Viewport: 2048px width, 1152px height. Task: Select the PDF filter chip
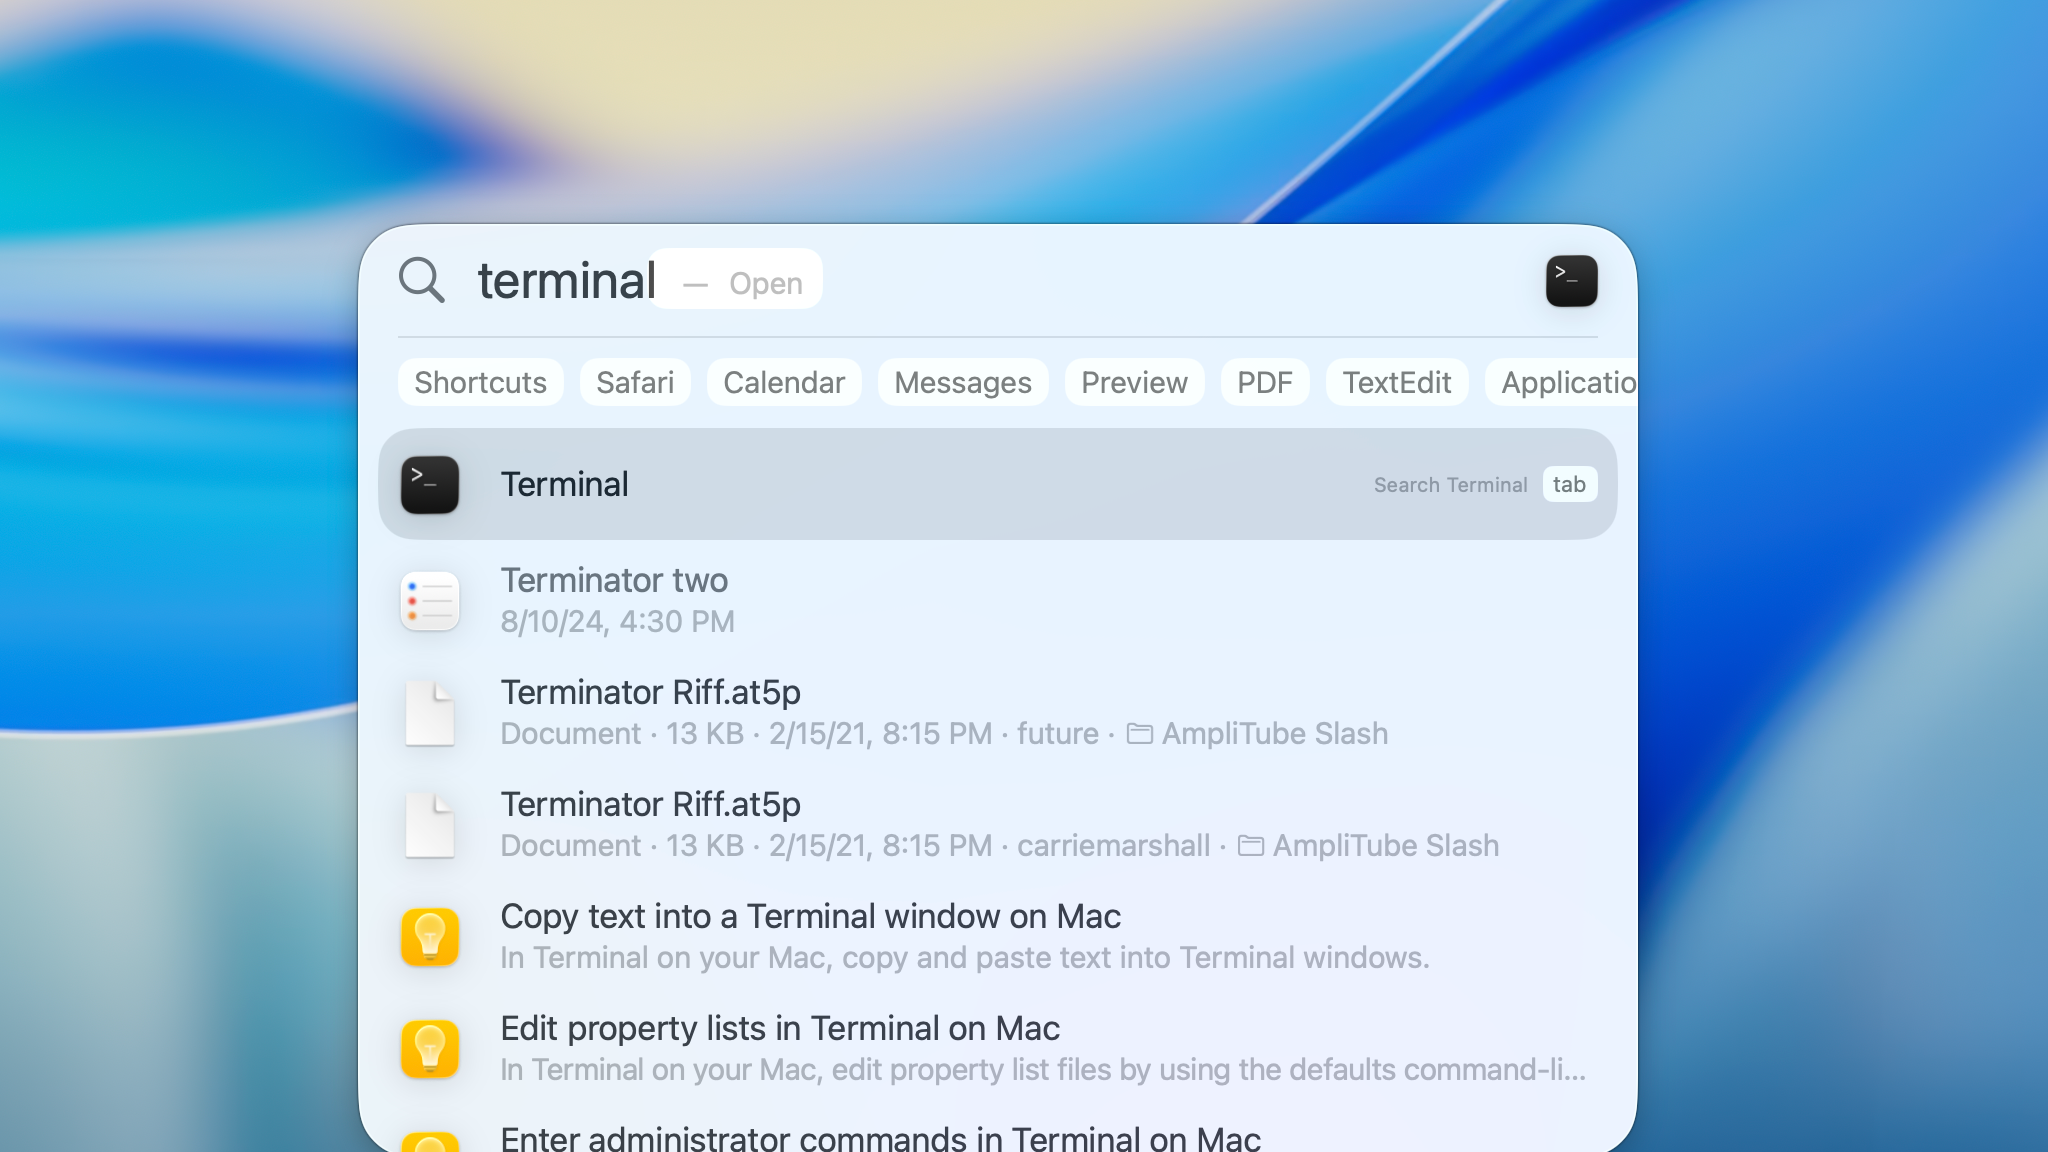(x=1265, y=381)
